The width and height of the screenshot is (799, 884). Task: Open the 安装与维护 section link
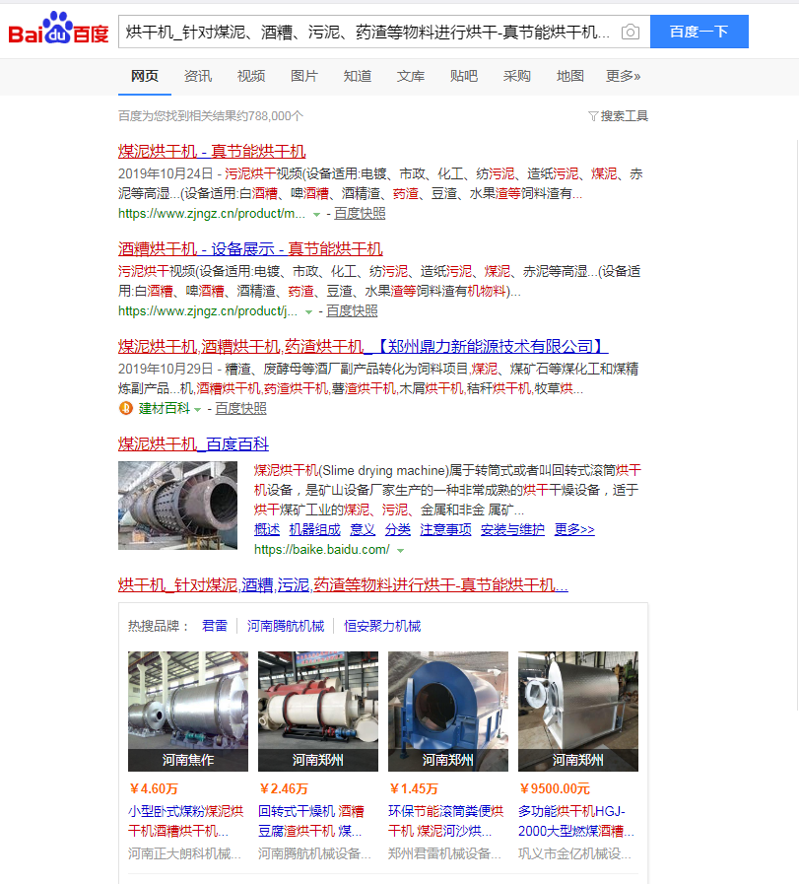point(513,529)
